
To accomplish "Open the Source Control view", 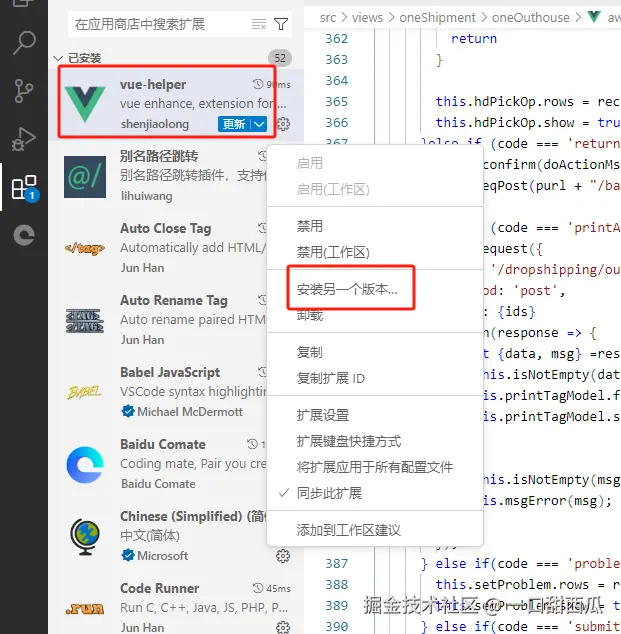I will pyautogui.click(x=24, y=91).
